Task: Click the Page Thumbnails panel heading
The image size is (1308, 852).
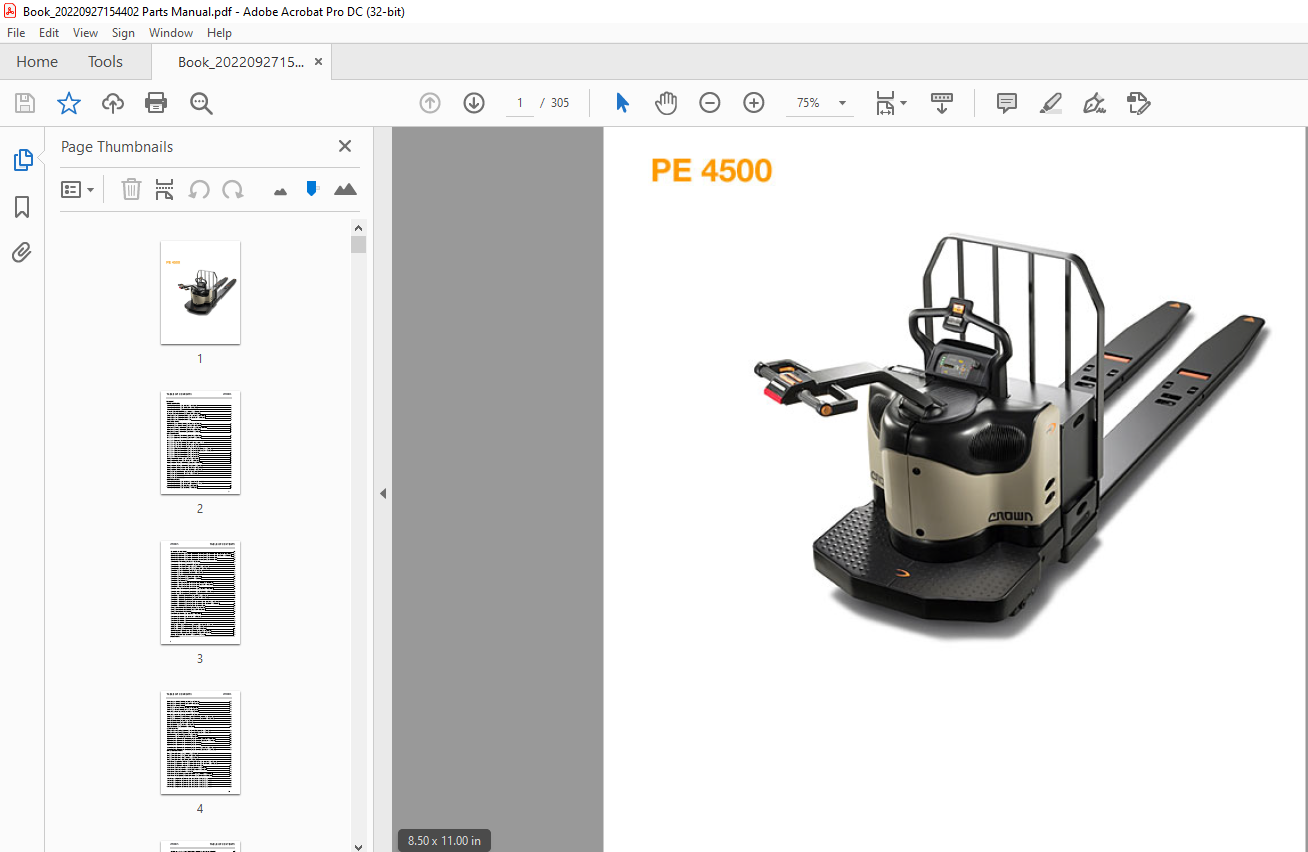Action: coord(117,147)
